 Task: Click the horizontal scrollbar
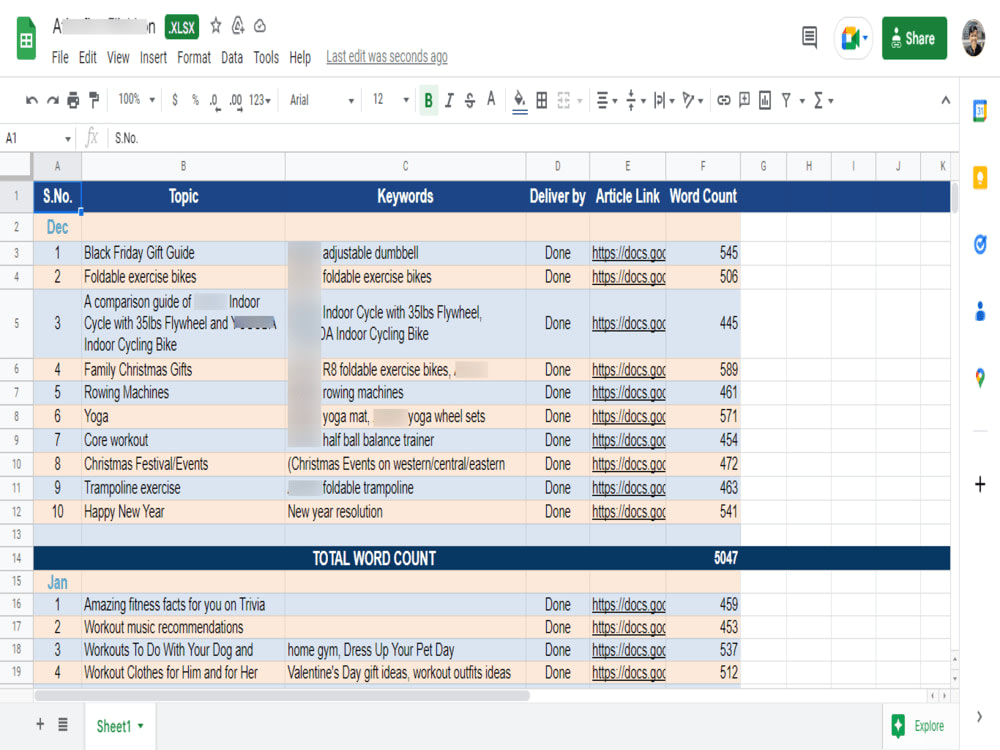pos(282,695)
